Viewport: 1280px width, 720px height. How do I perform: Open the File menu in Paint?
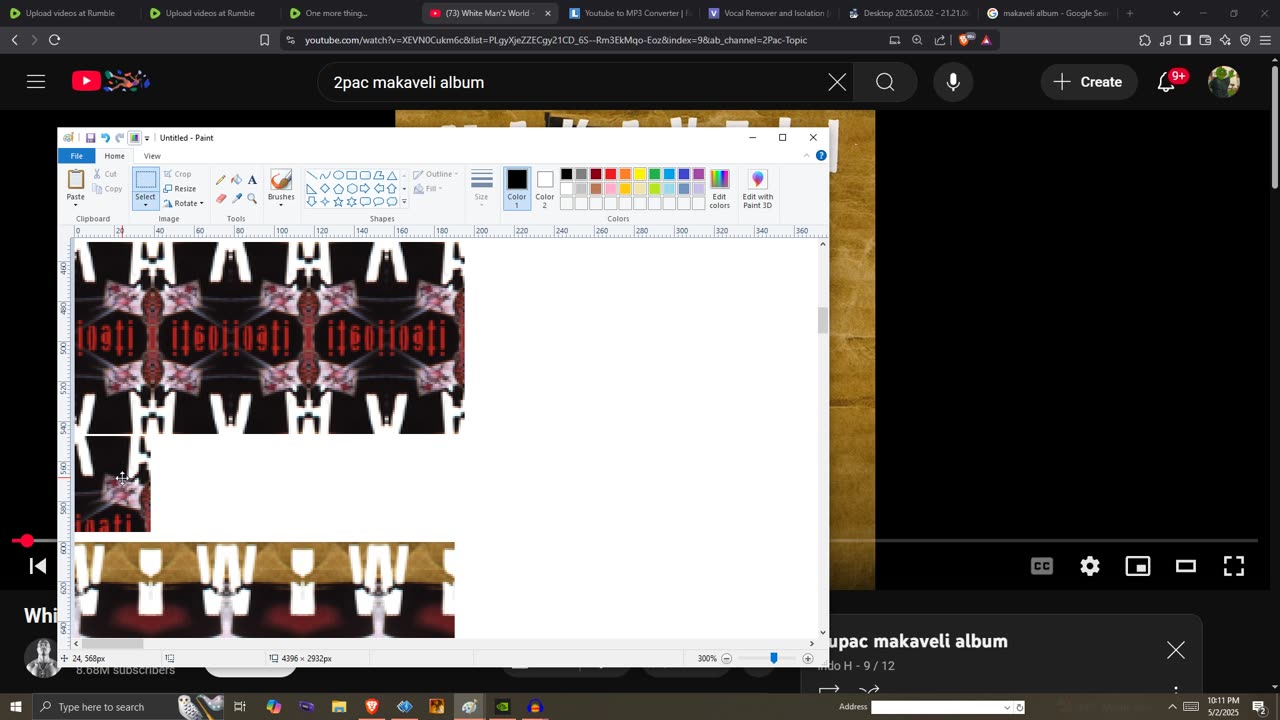click(x=76, y=156)
